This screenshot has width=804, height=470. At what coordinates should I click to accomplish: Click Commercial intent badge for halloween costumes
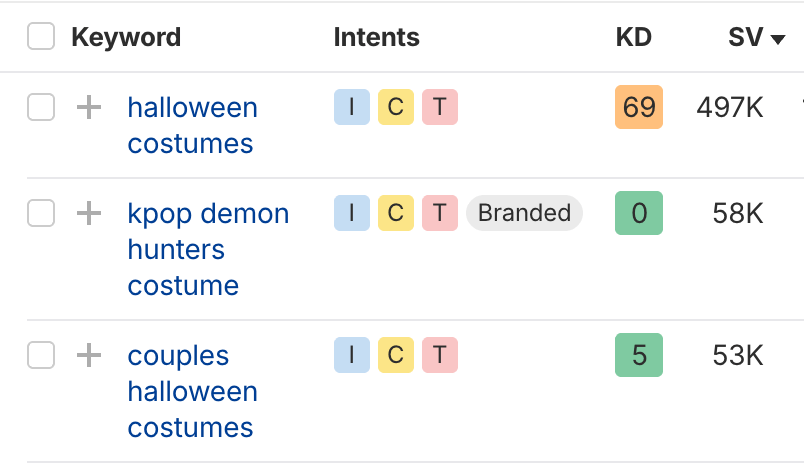(395, 107)
